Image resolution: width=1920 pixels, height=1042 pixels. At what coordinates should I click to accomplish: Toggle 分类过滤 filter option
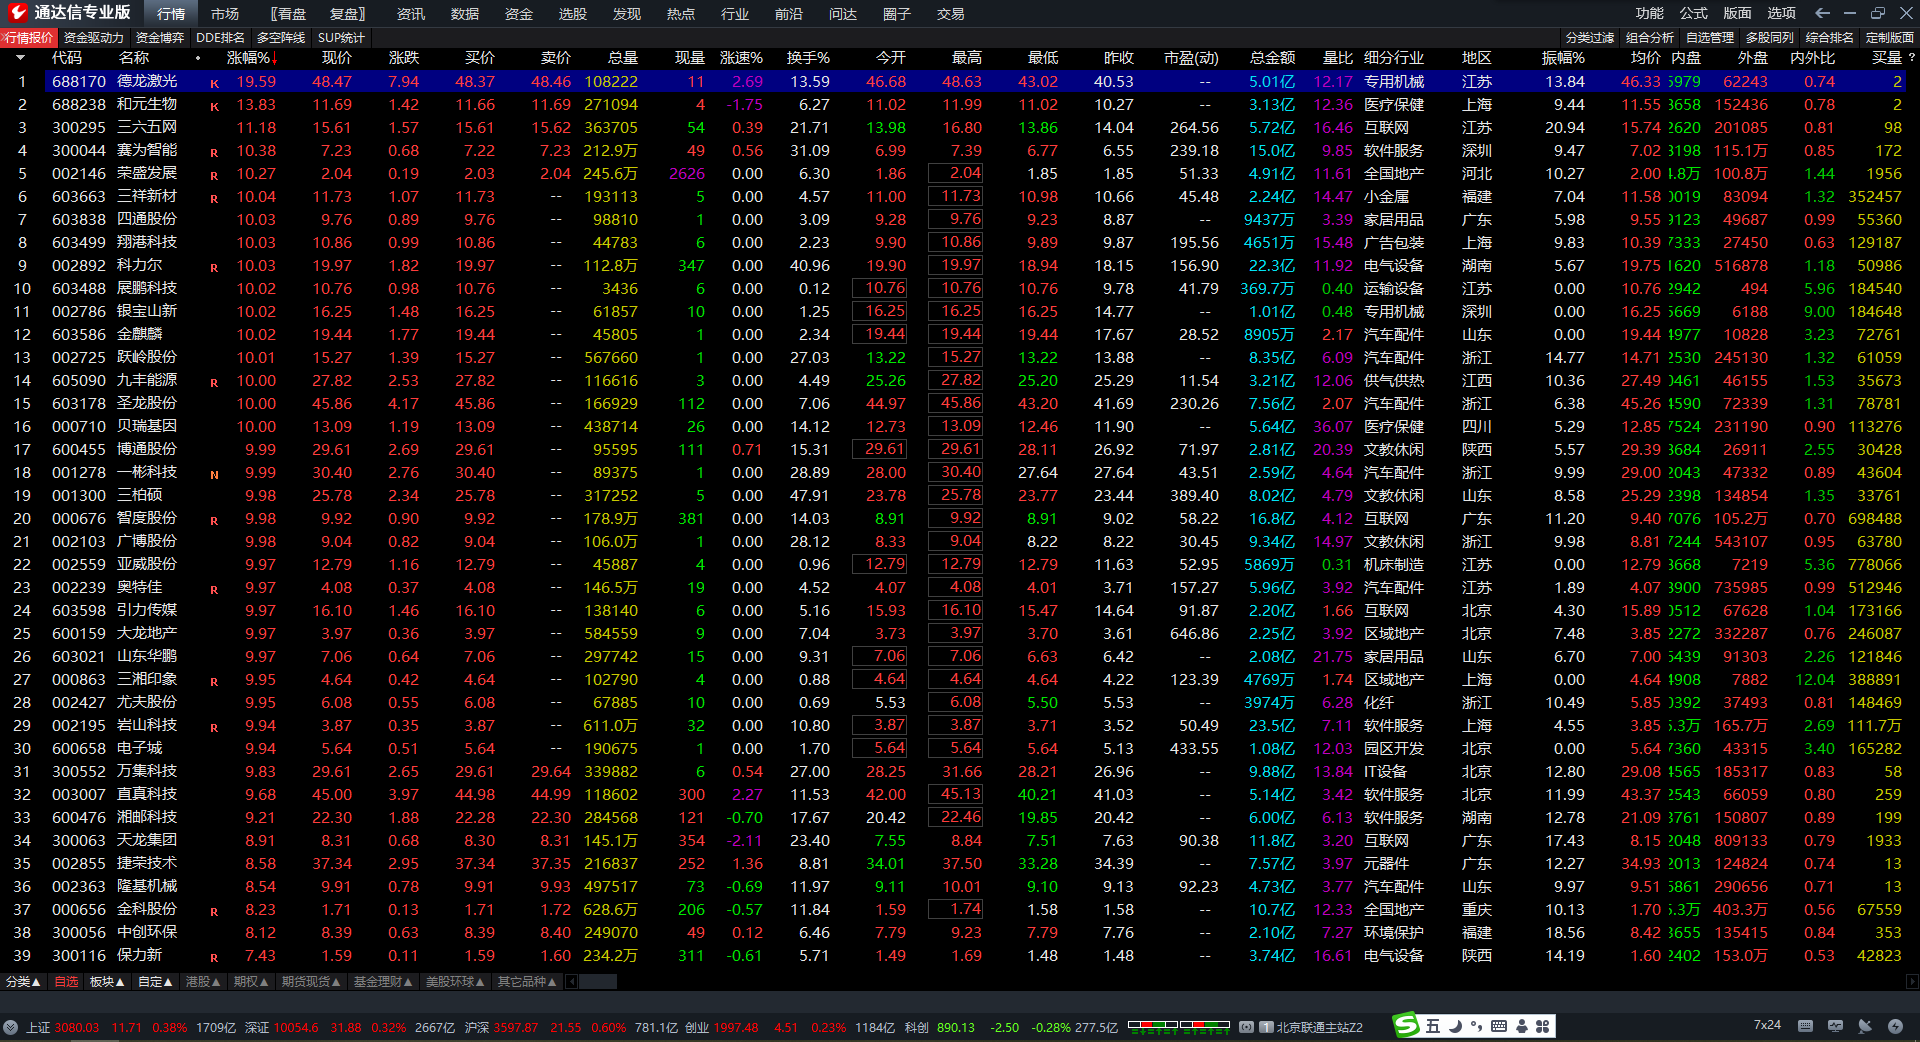coord(1589,37)
